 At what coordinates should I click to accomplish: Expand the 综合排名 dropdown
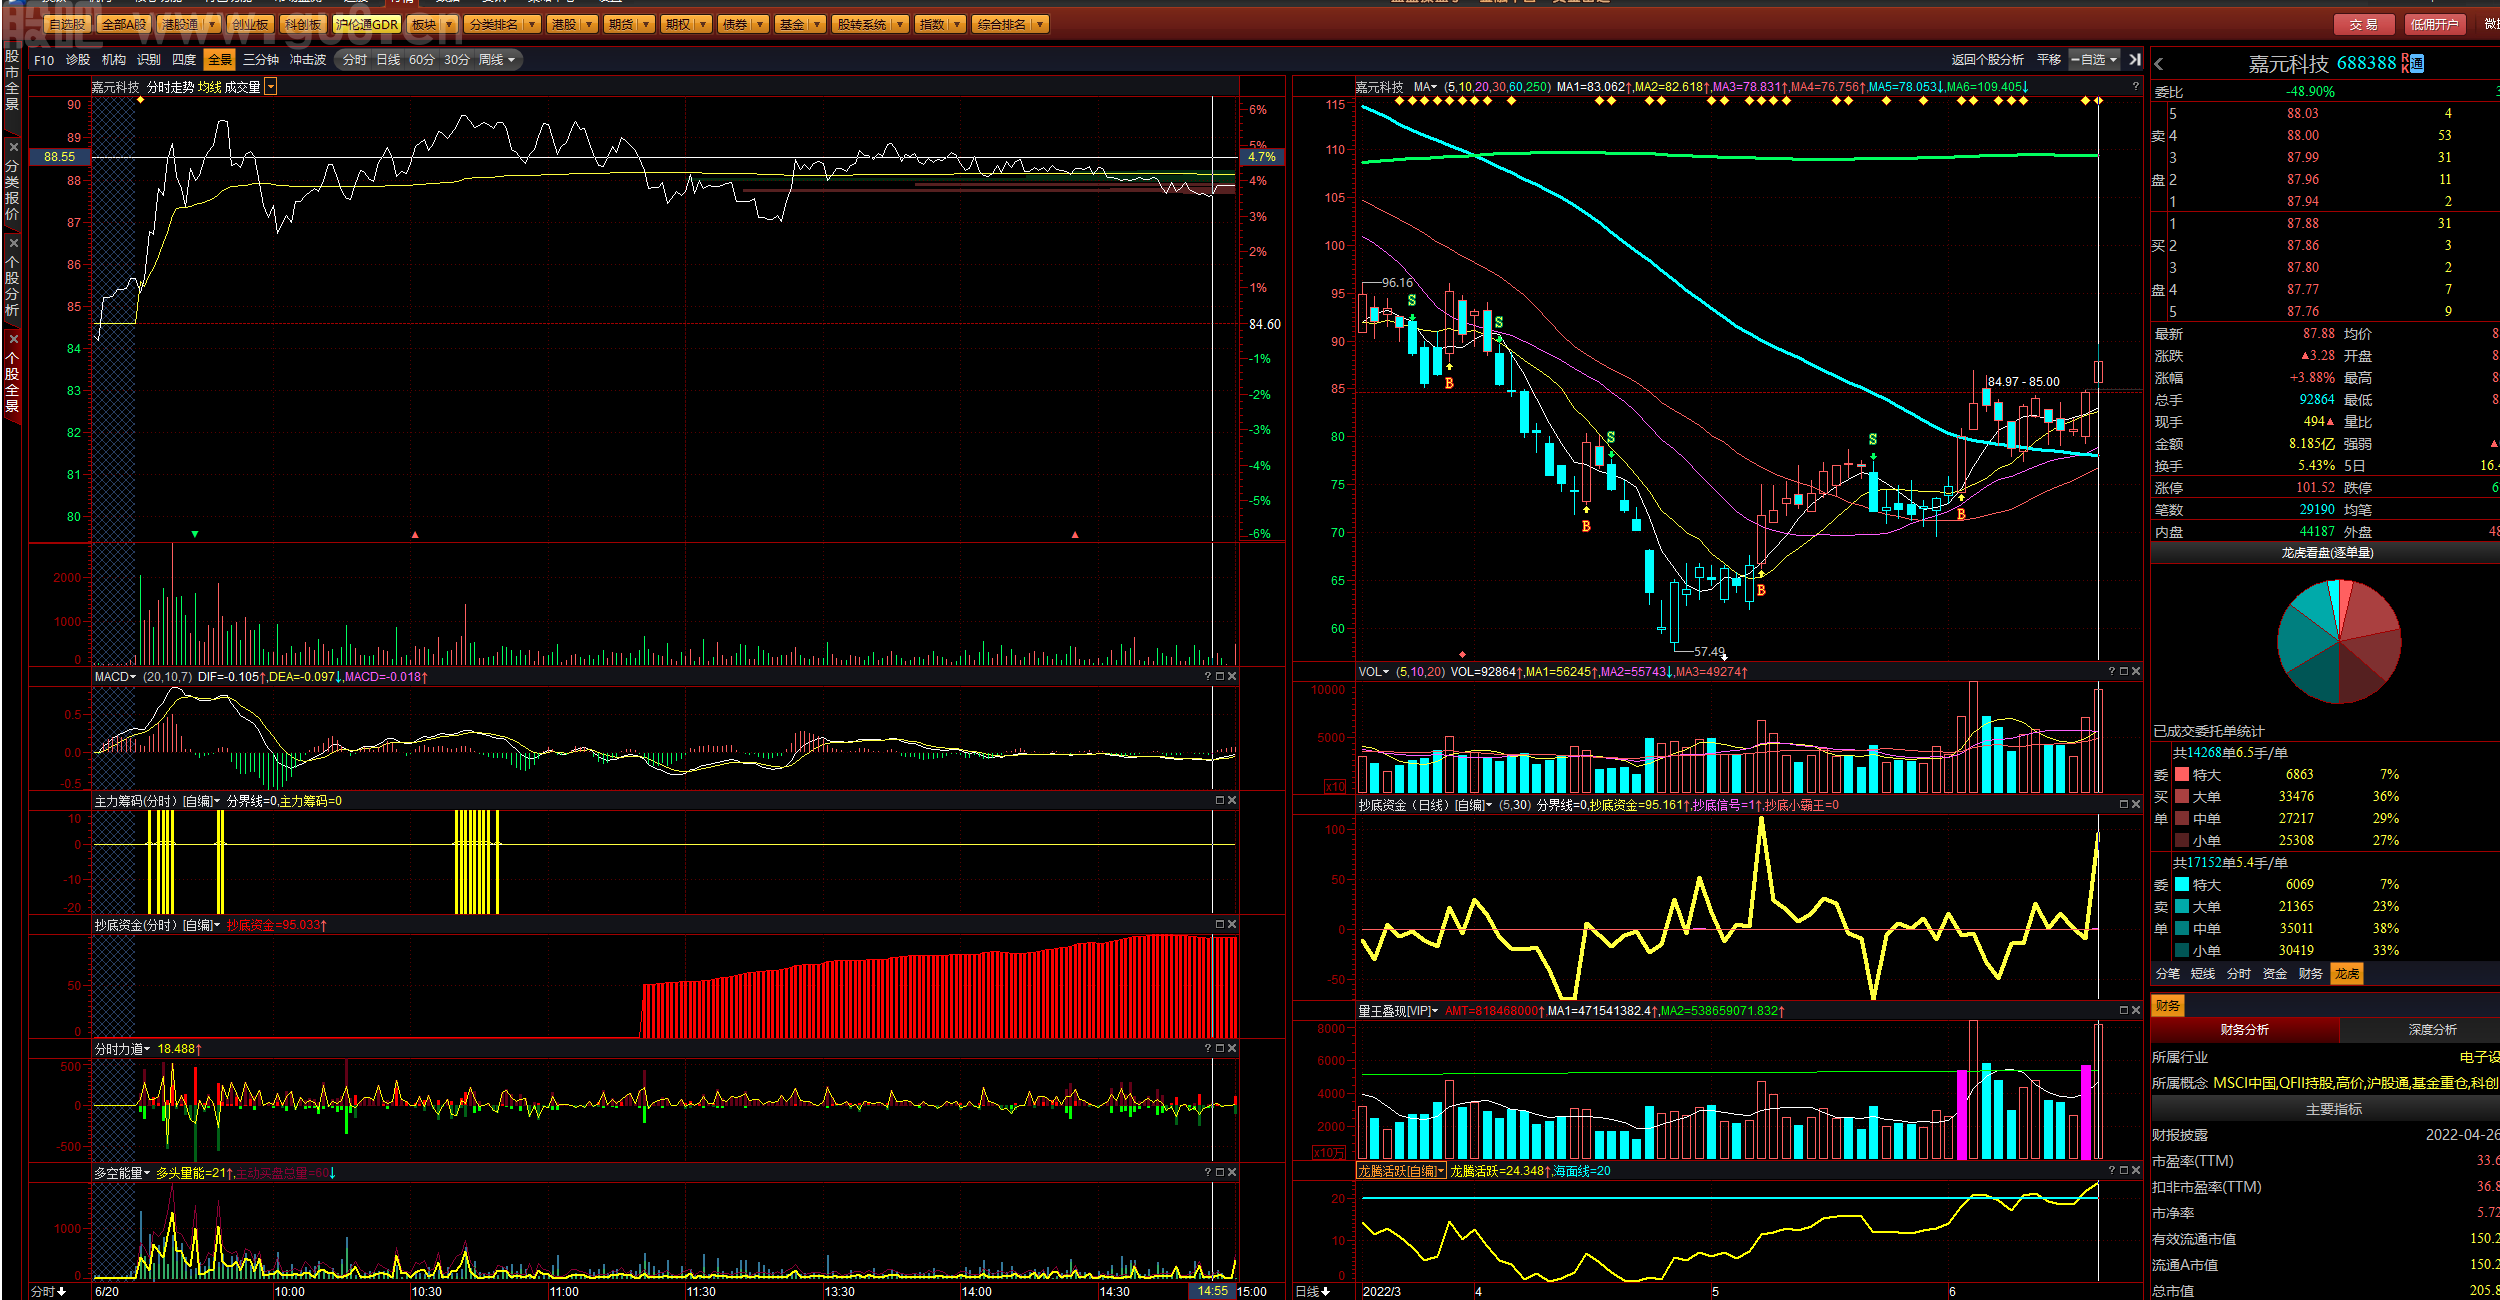1040,25
